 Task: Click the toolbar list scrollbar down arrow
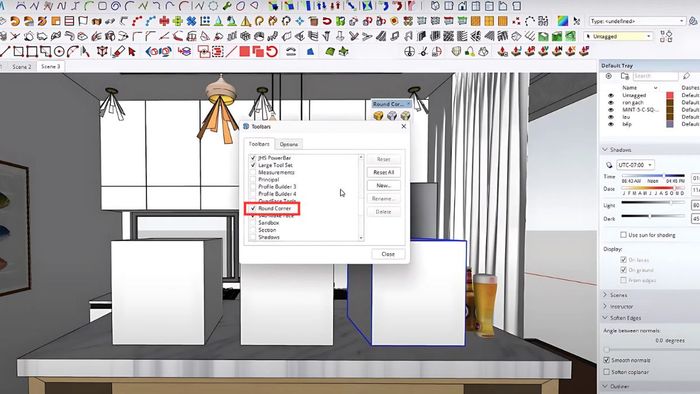click(361, 238)
